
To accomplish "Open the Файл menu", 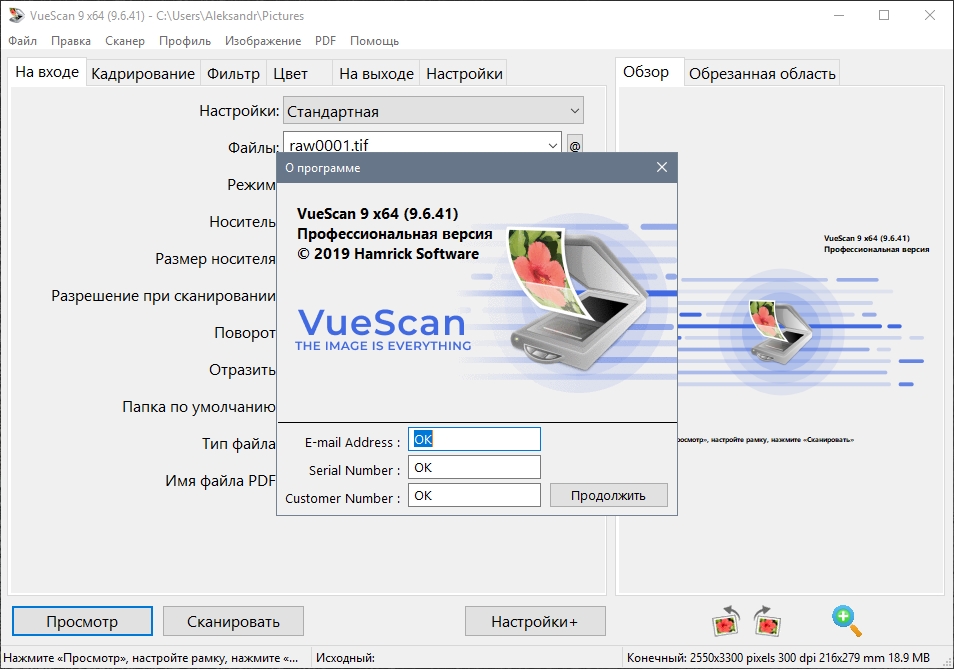I will (x=22, y=41).
